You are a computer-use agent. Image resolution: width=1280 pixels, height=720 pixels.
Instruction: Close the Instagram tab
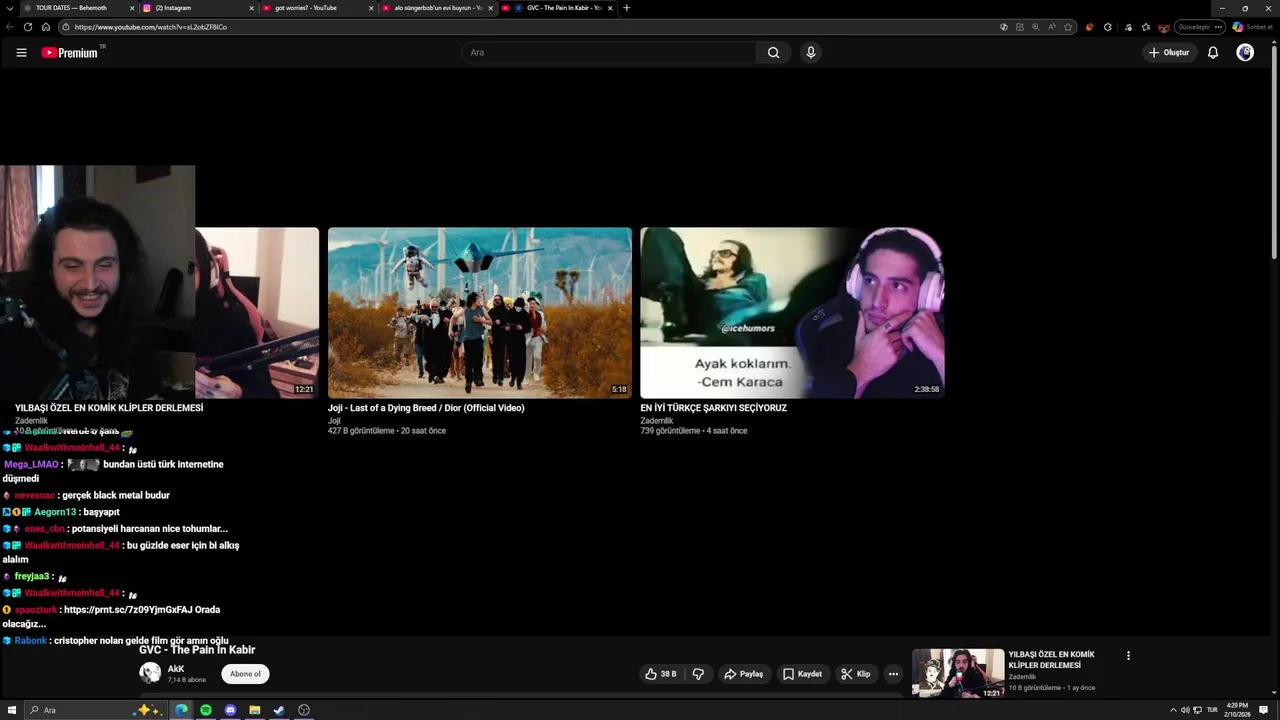(252, 8)
